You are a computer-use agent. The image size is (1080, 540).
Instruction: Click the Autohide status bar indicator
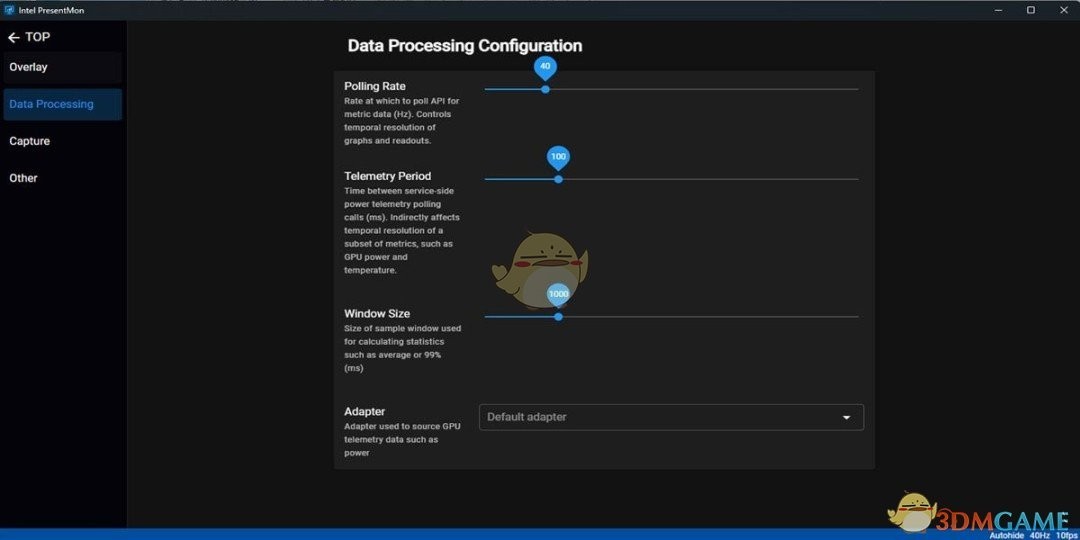(x=1005, y=535)
